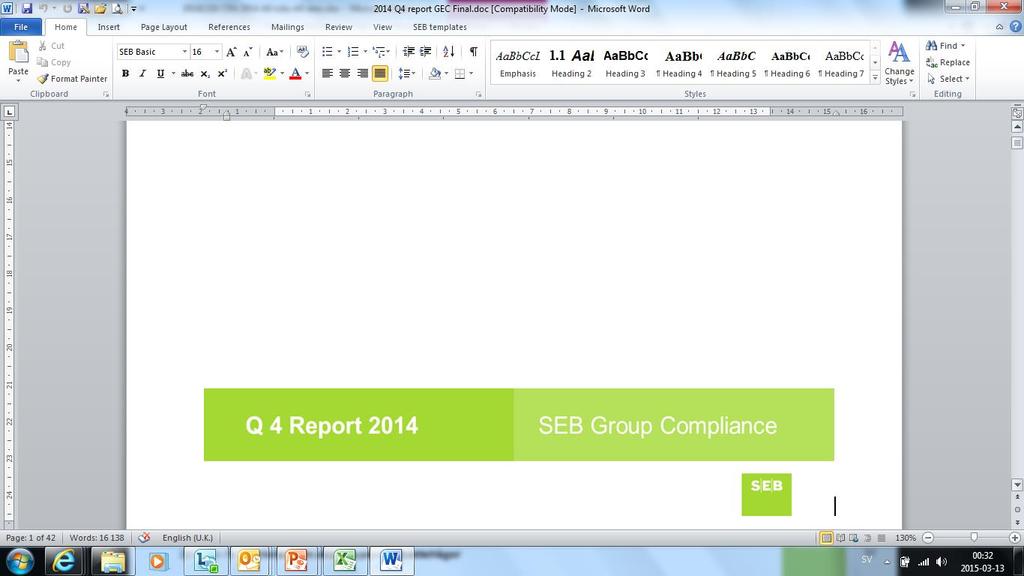Open the Find dropdown arrow
Screen dimensions: 1024x576
tap(963, 46)
